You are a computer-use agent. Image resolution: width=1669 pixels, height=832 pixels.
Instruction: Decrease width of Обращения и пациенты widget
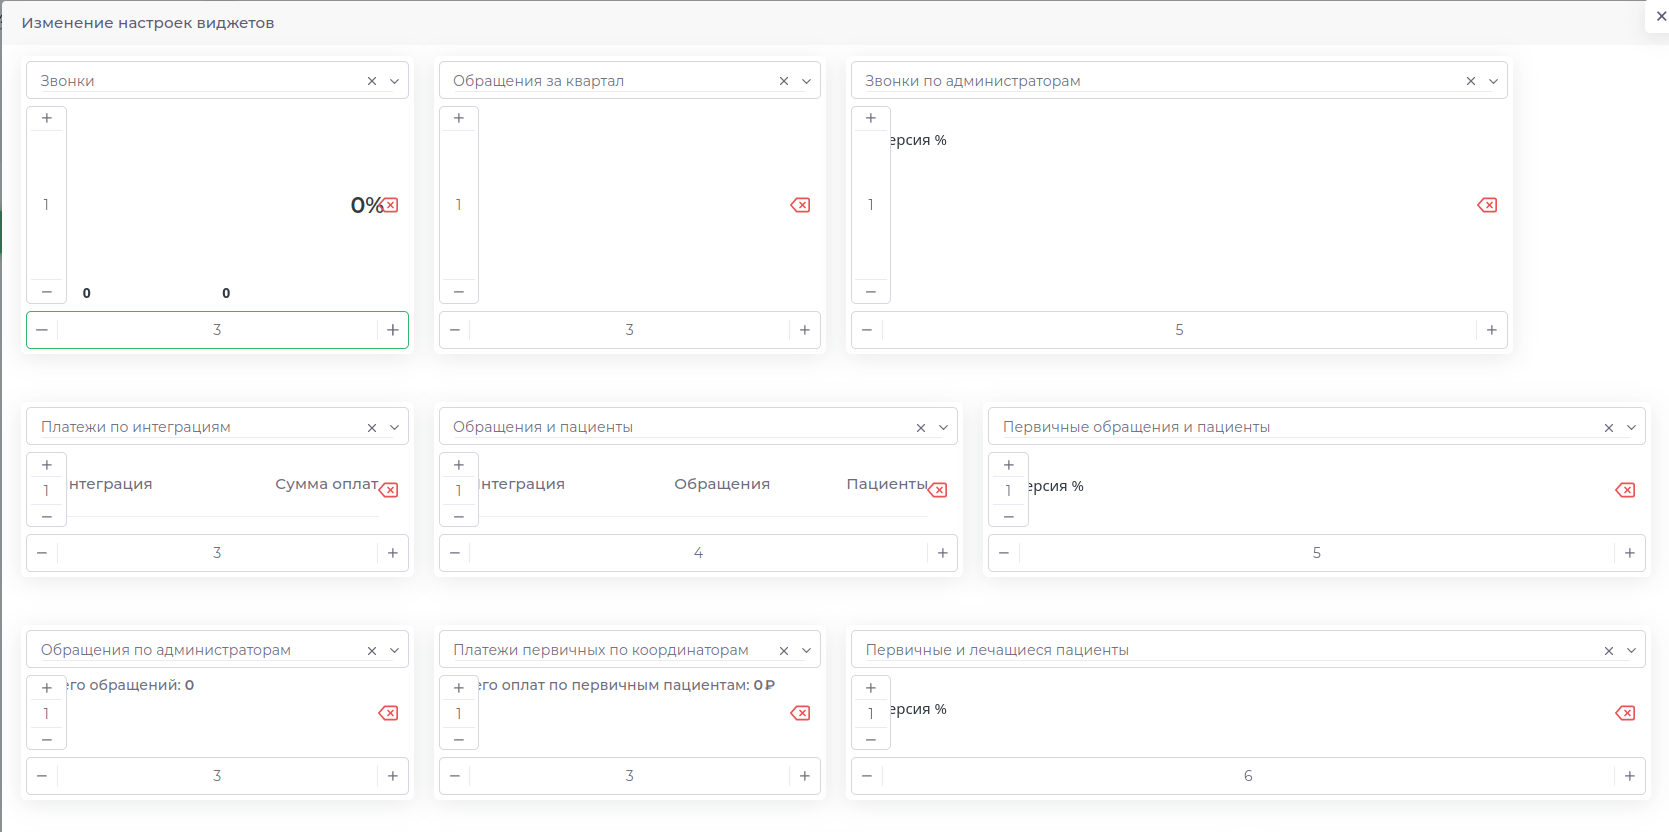tap(455, 553)
